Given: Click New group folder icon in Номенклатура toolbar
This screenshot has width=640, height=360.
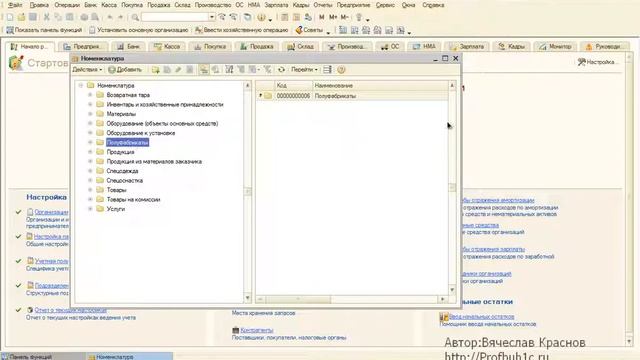Looking at the screenshot, I should 156,70.
